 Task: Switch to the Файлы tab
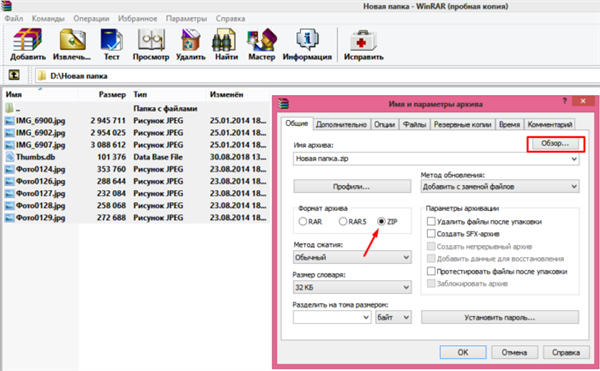click(x=414, y=124)
